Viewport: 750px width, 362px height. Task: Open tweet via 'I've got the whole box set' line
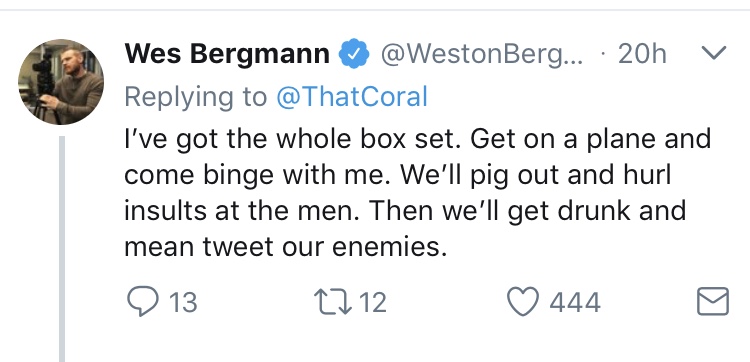417,140
